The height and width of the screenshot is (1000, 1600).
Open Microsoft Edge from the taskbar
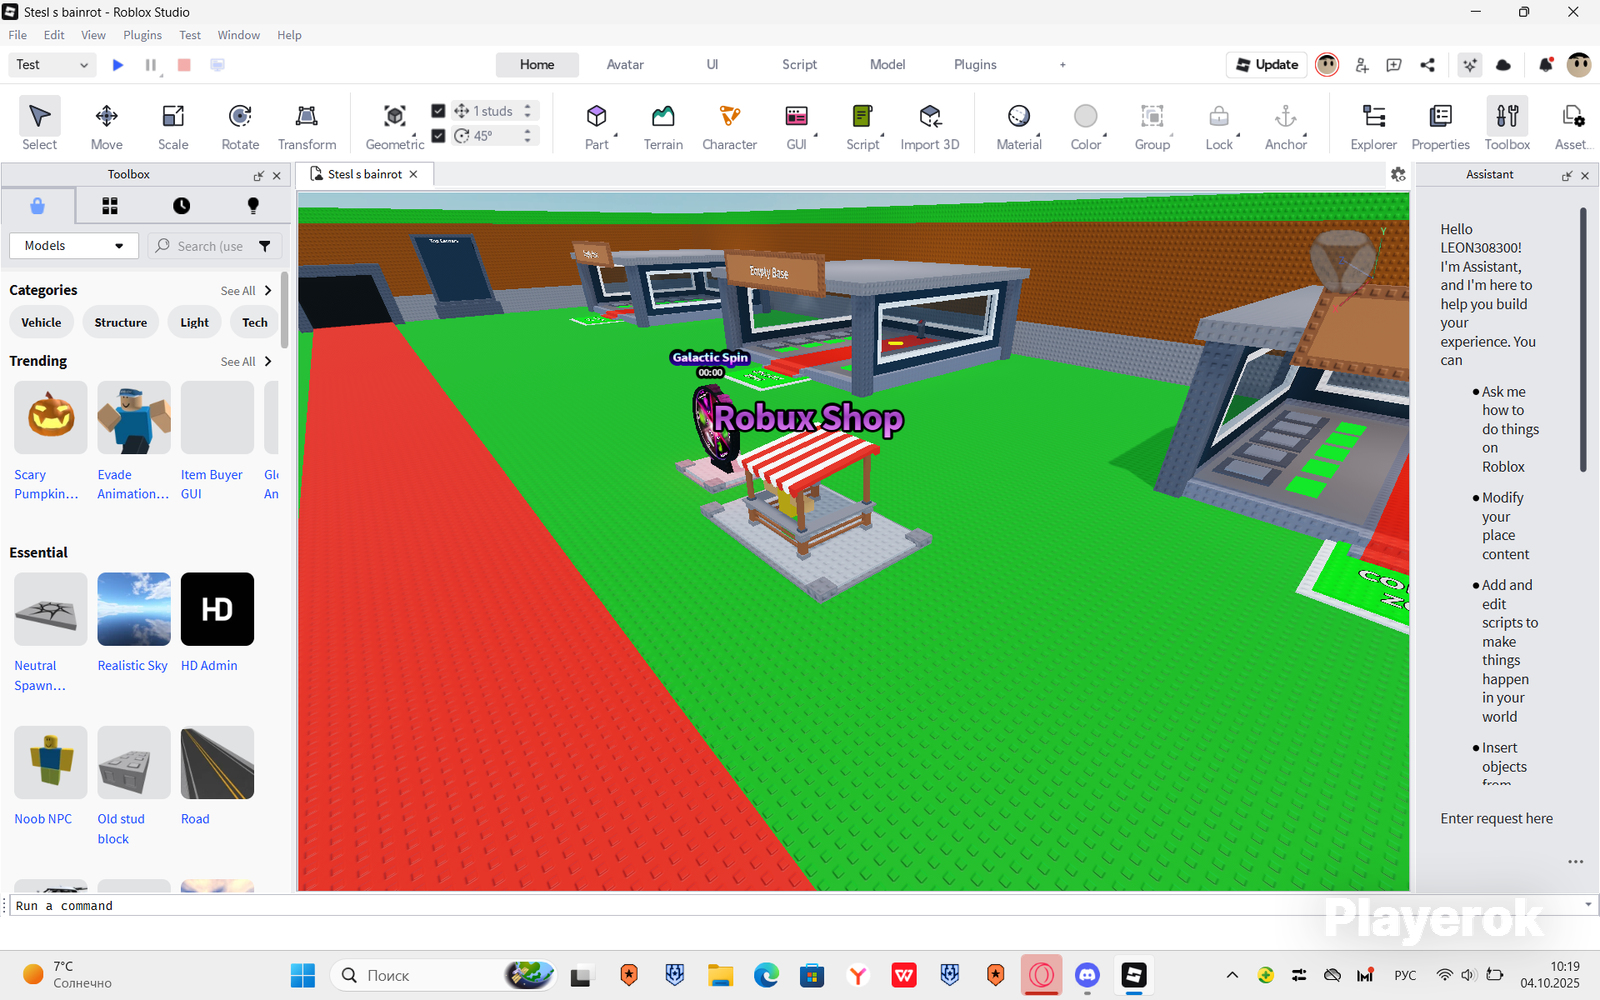766,975
